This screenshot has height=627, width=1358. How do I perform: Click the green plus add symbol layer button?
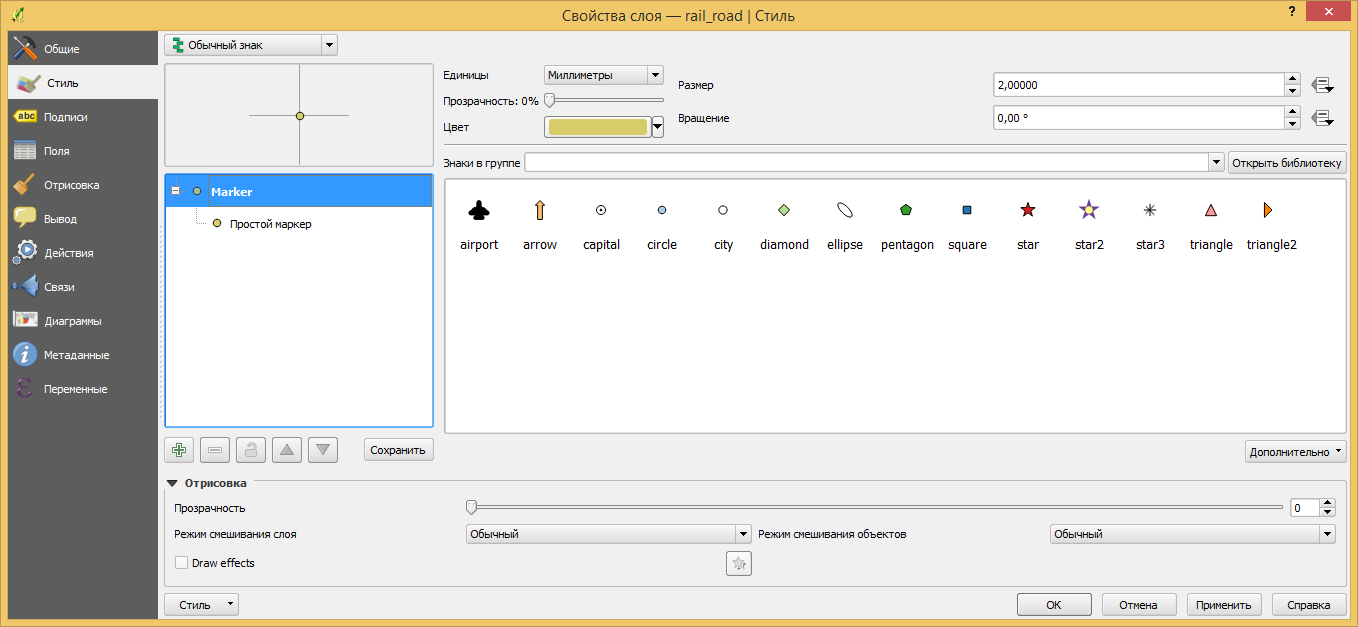point(179,450)
